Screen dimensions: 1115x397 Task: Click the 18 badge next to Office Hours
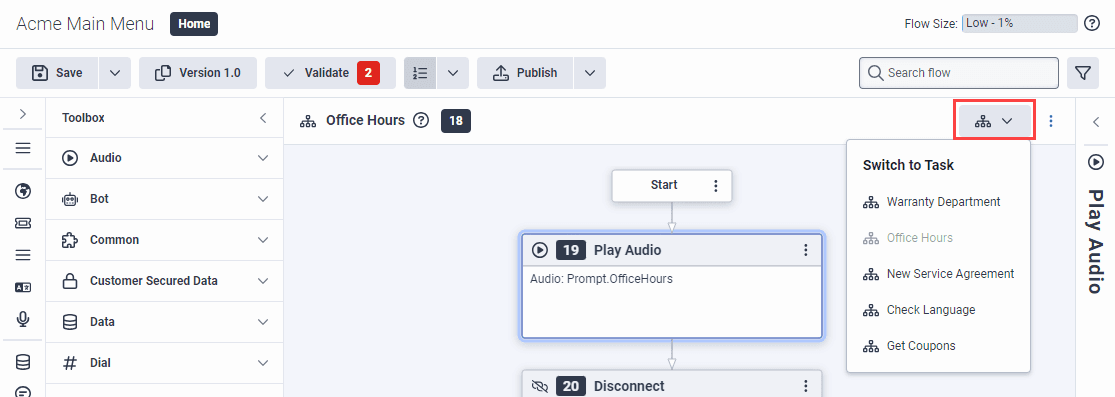click(x=456, y=121)
